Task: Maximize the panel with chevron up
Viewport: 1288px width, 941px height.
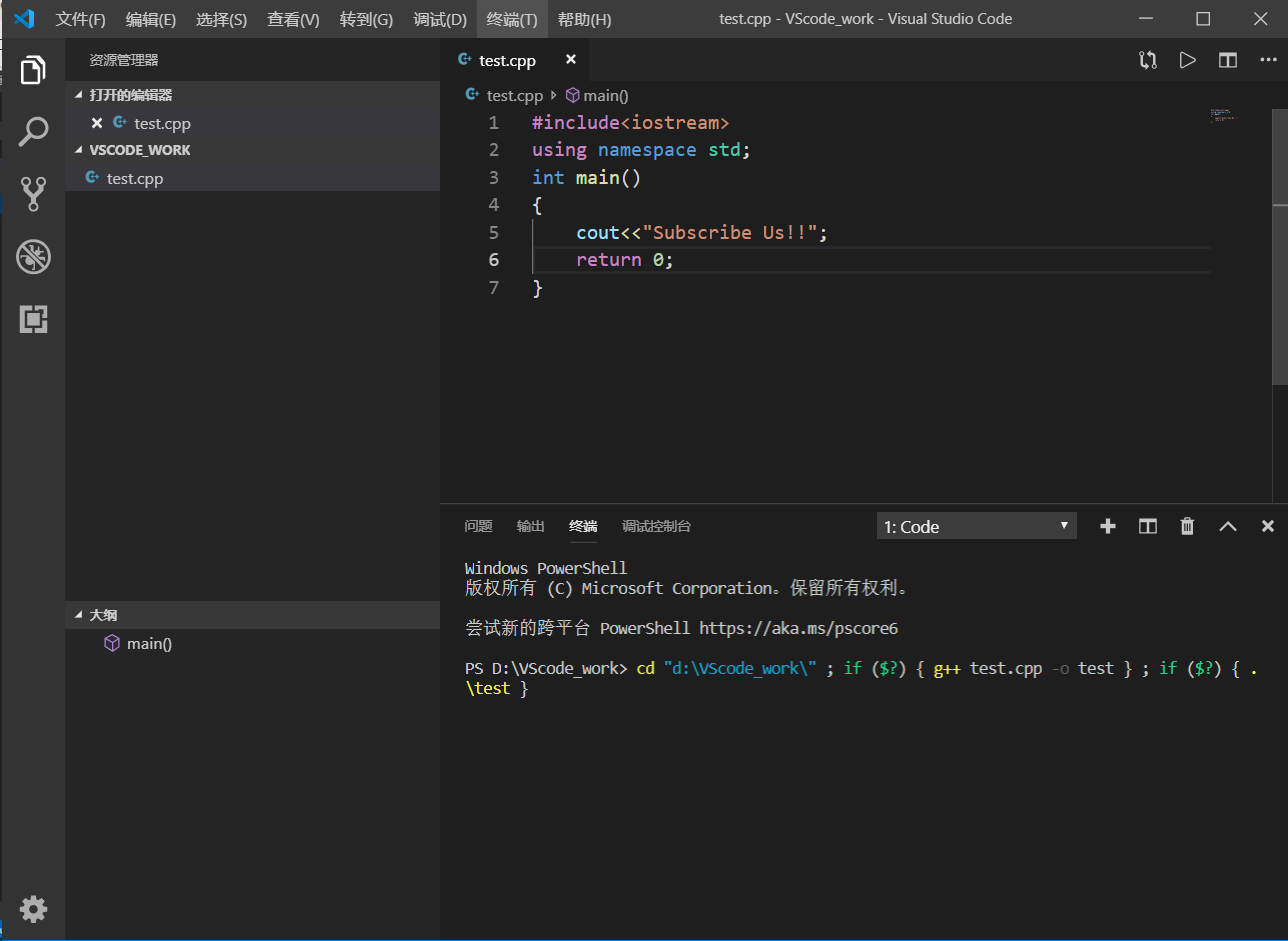Action: [1227, 526]
